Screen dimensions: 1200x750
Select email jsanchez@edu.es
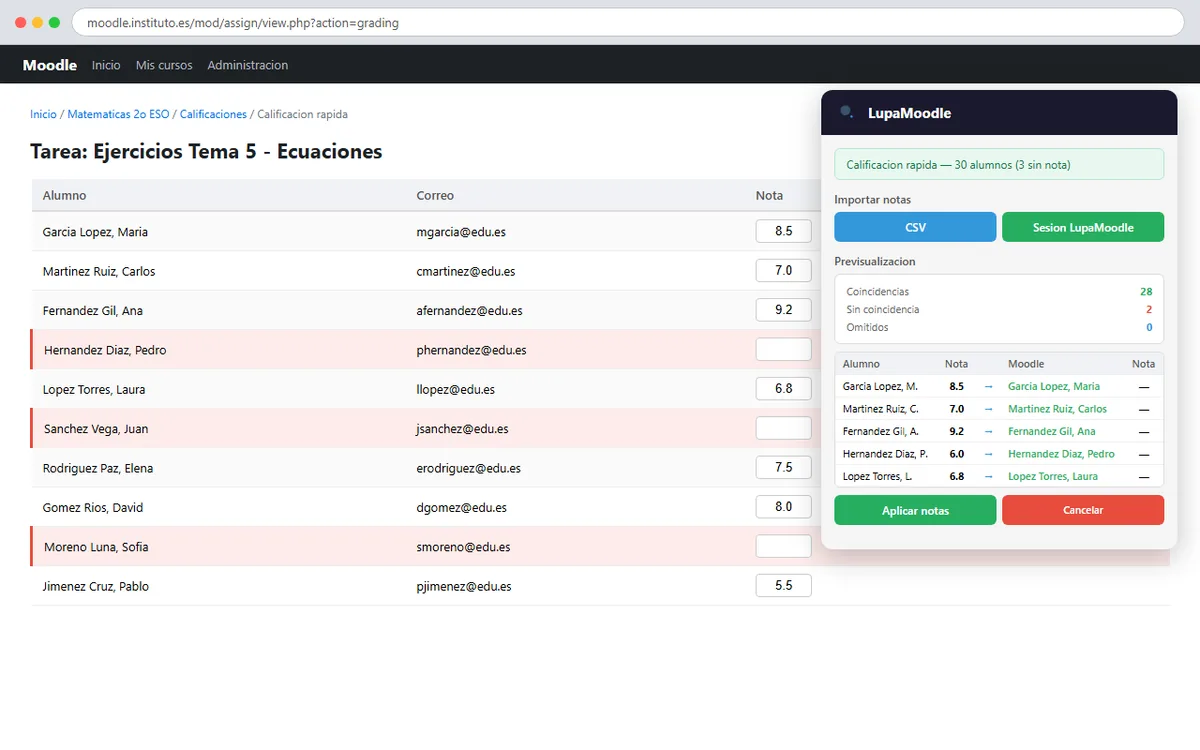(462, 429)
